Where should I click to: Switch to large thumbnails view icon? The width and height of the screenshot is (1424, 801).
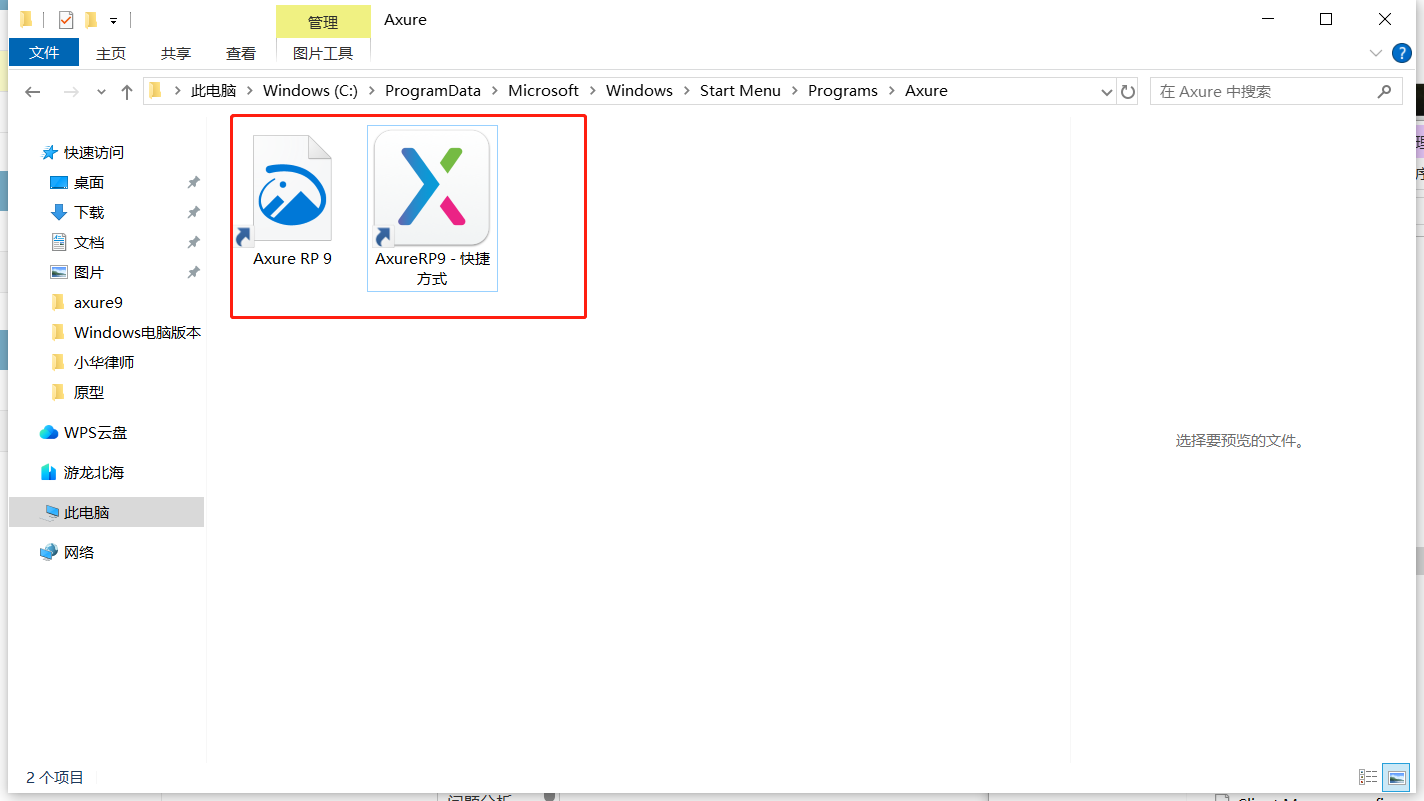click(x=1395, y=777)
